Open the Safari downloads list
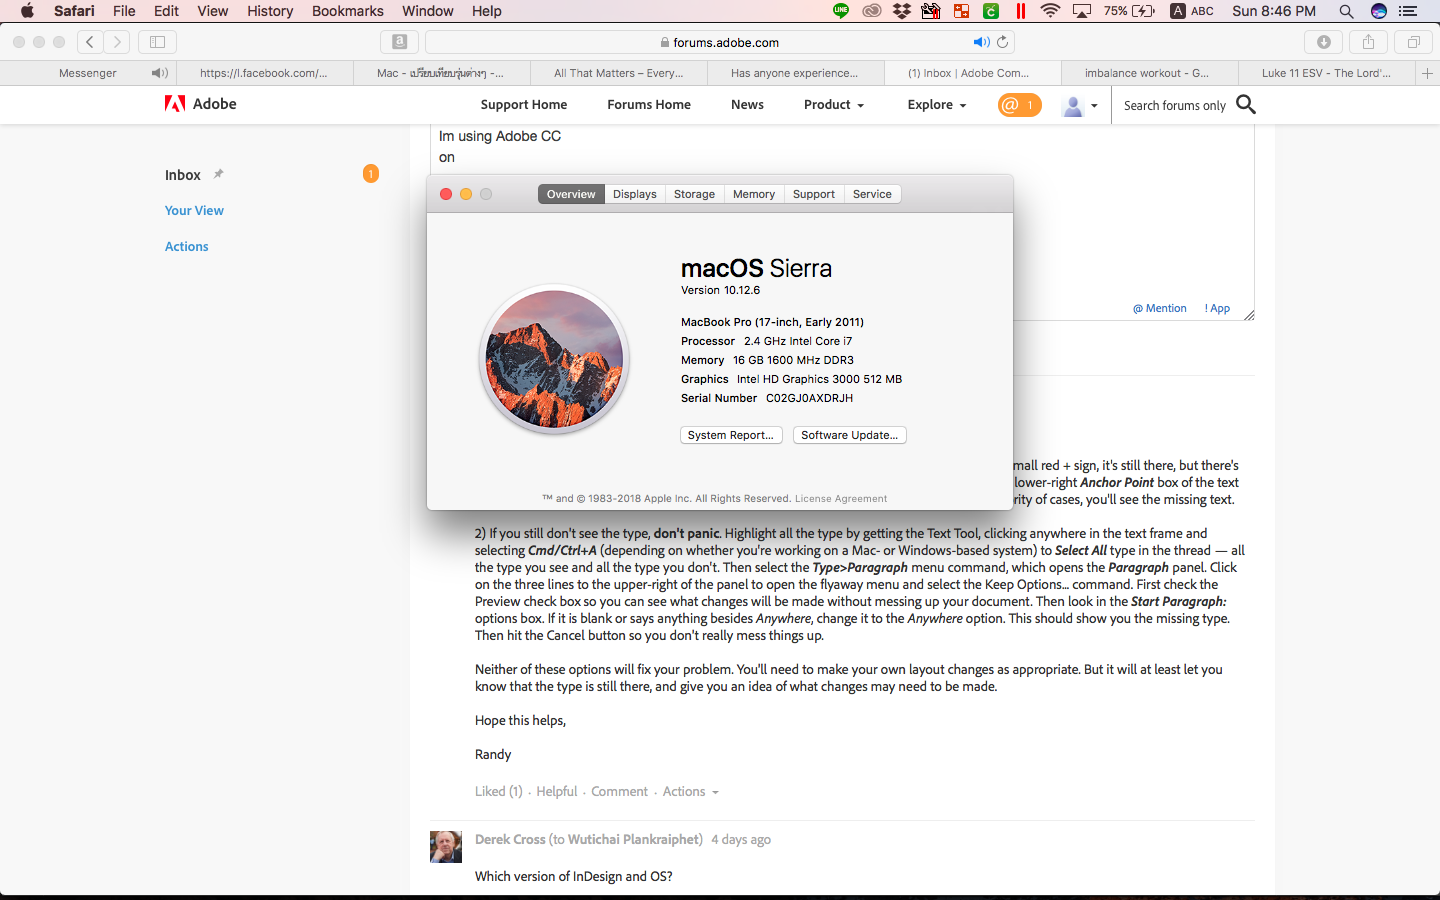The height and width of the screenshot is (900, 1440). click(1323, 42)
